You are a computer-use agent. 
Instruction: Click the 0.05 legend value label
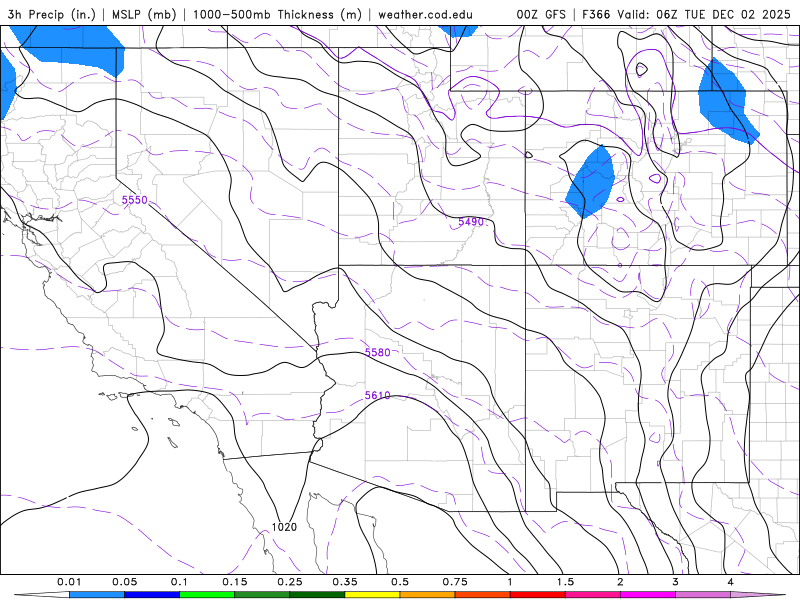point(124,582)
